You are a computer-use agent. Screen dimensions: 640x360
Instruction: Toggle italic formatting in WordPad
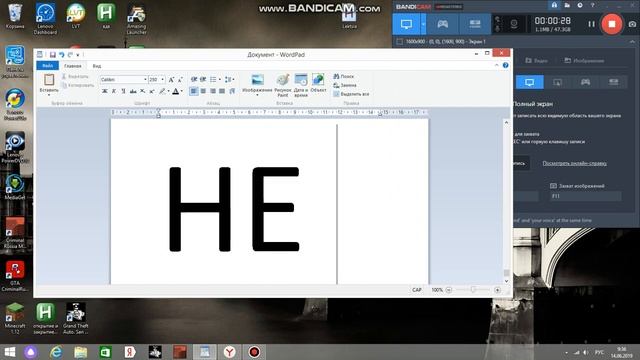click(114, 91)
